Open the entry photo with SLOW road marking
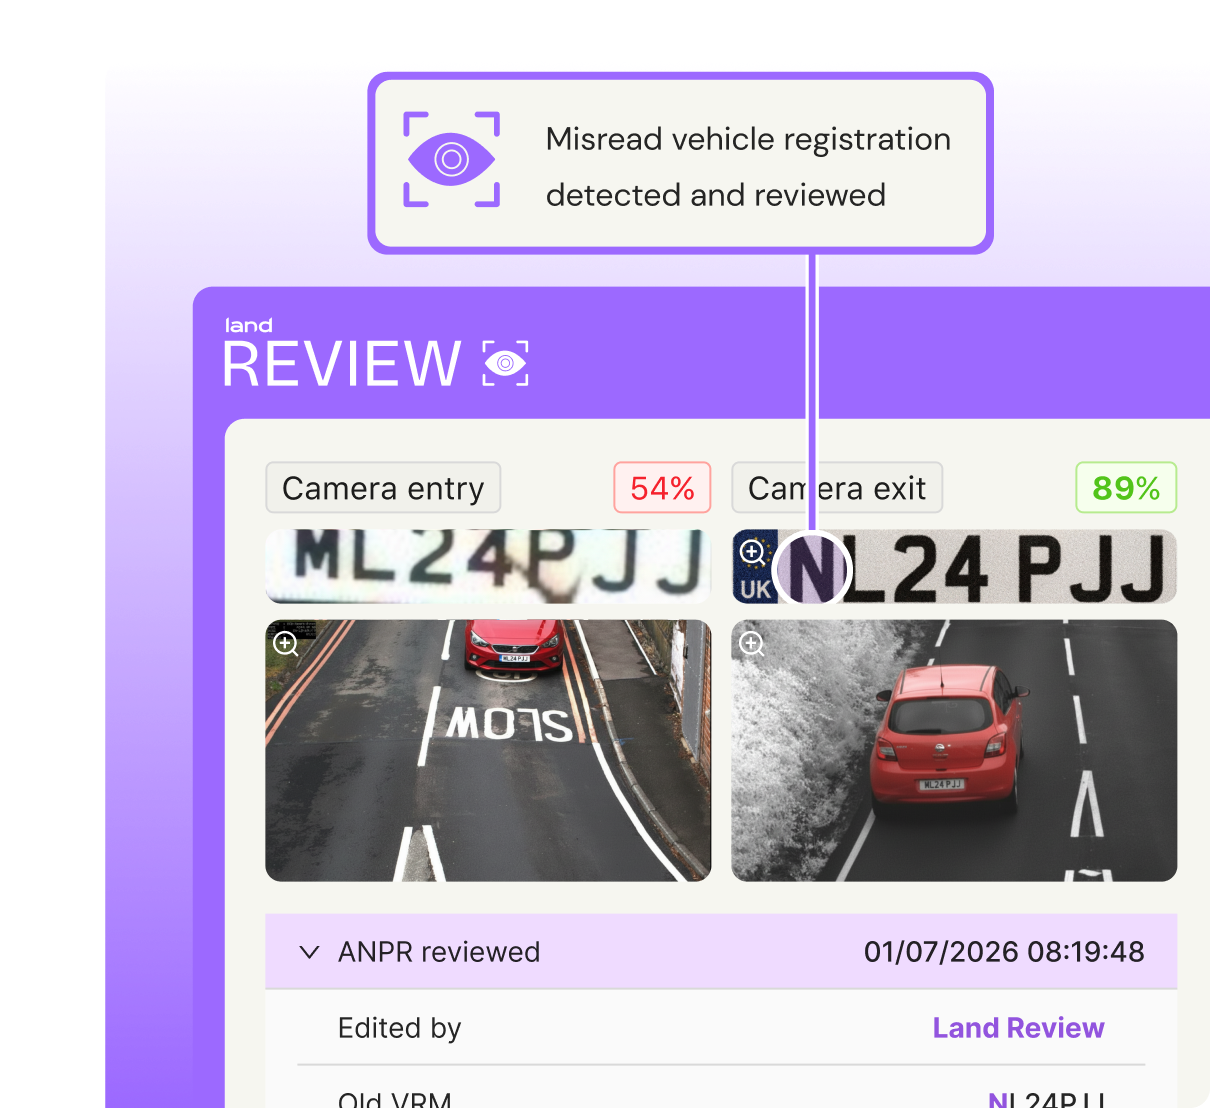 488,750
